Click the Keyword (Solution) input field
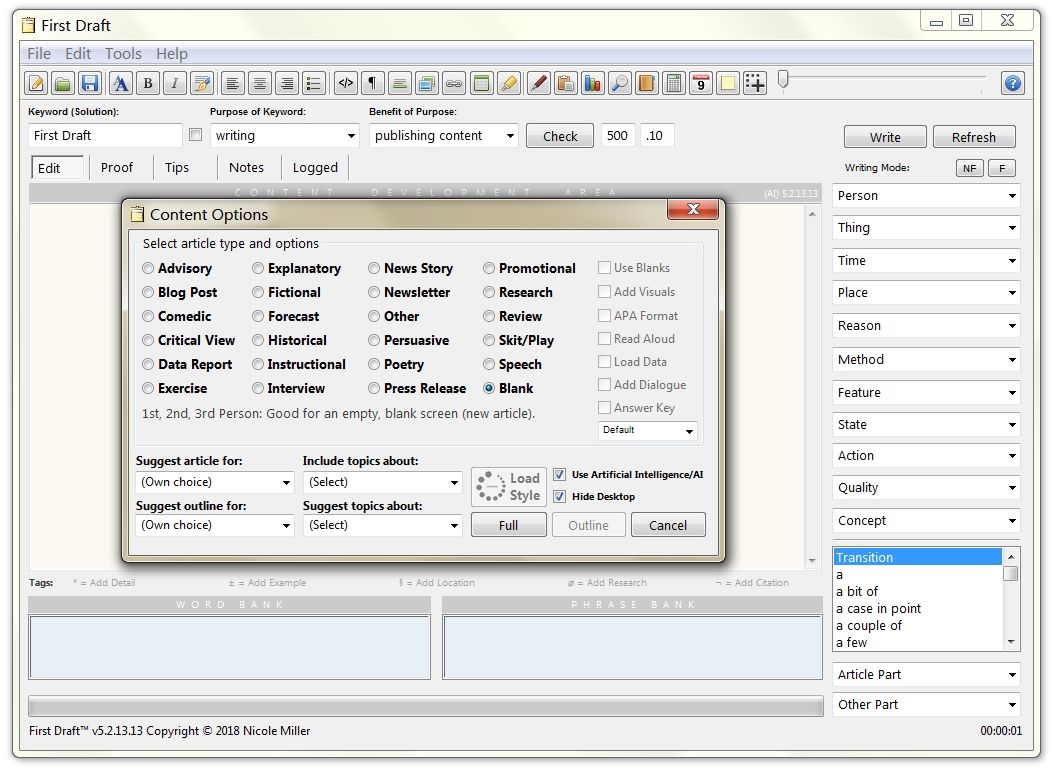 [x=105, y=136]
